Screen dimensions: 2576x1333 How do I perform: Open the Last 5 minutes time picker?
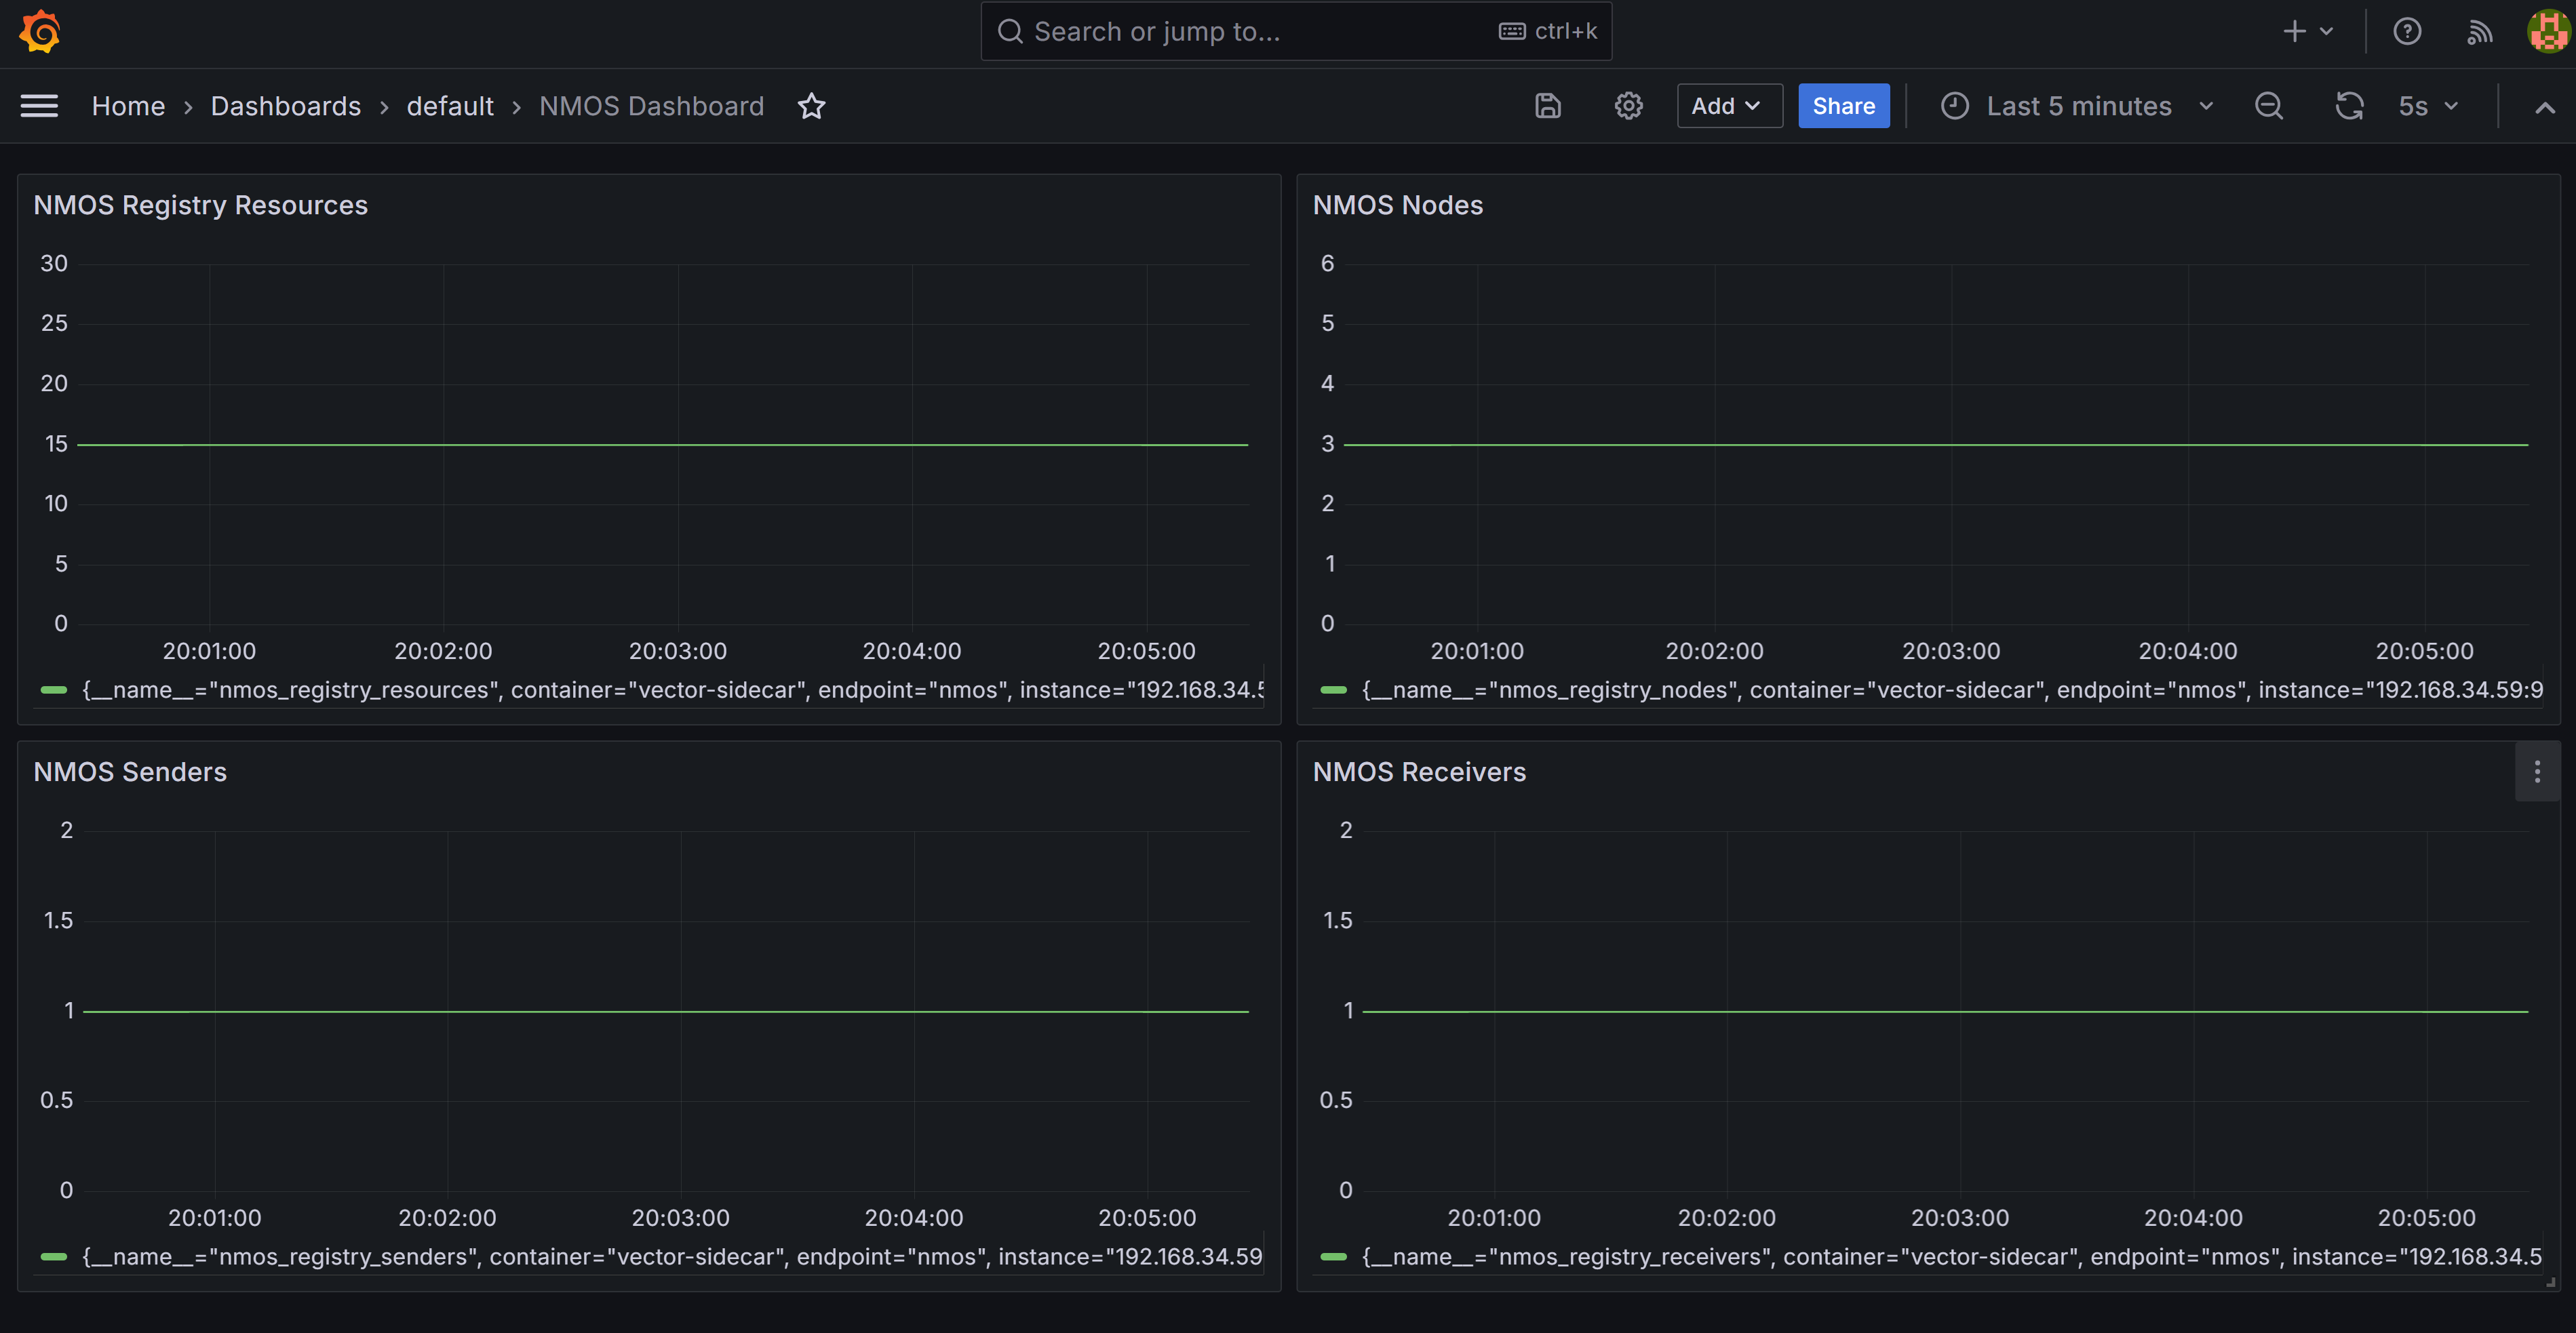2077,106
